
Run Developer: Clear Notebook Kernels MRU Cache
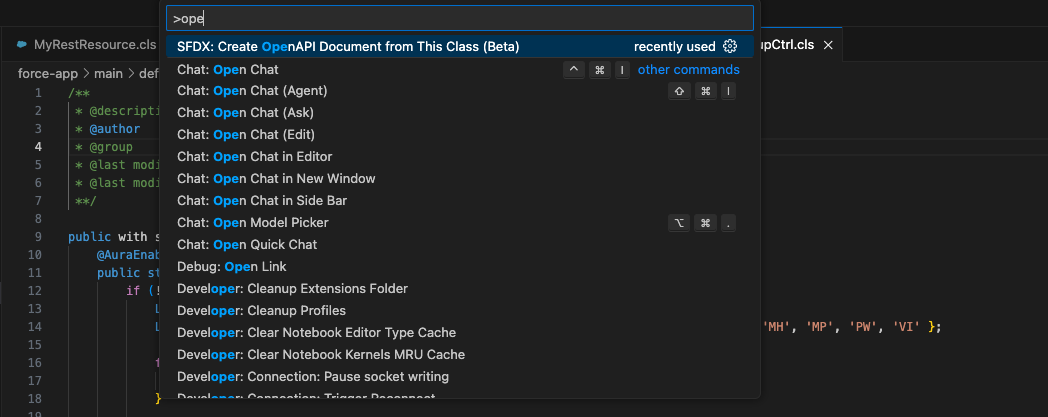pyautogui.click(x=460, y=354)
